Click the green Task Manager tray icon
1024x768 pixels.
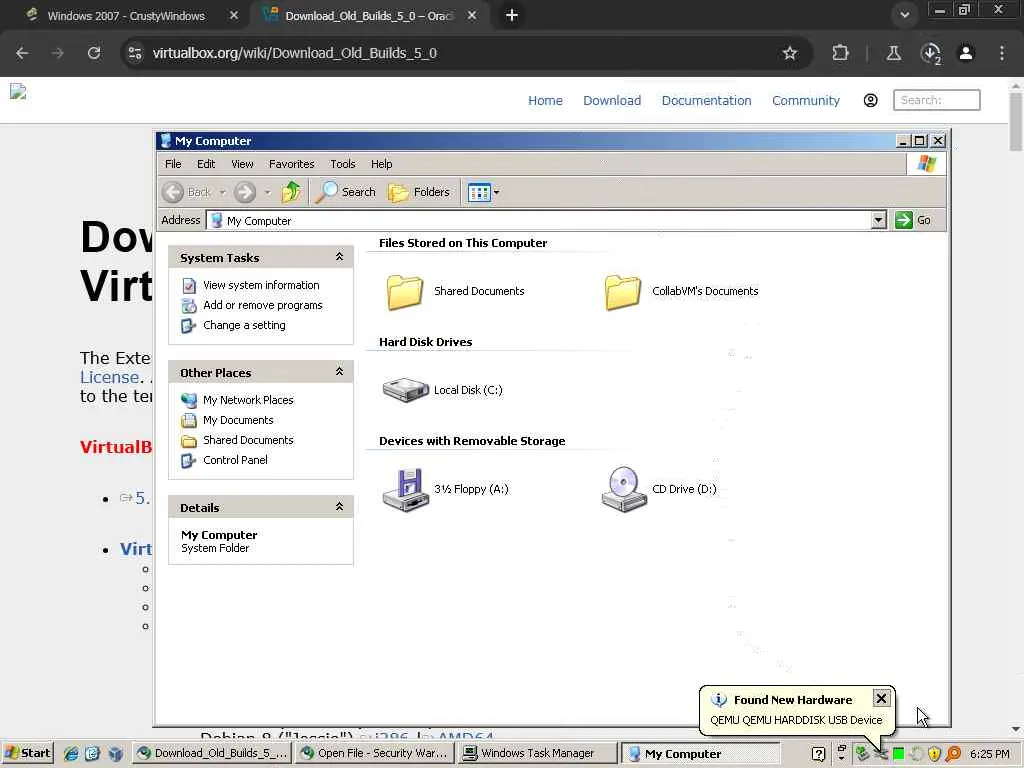click(x=899, y=754)
